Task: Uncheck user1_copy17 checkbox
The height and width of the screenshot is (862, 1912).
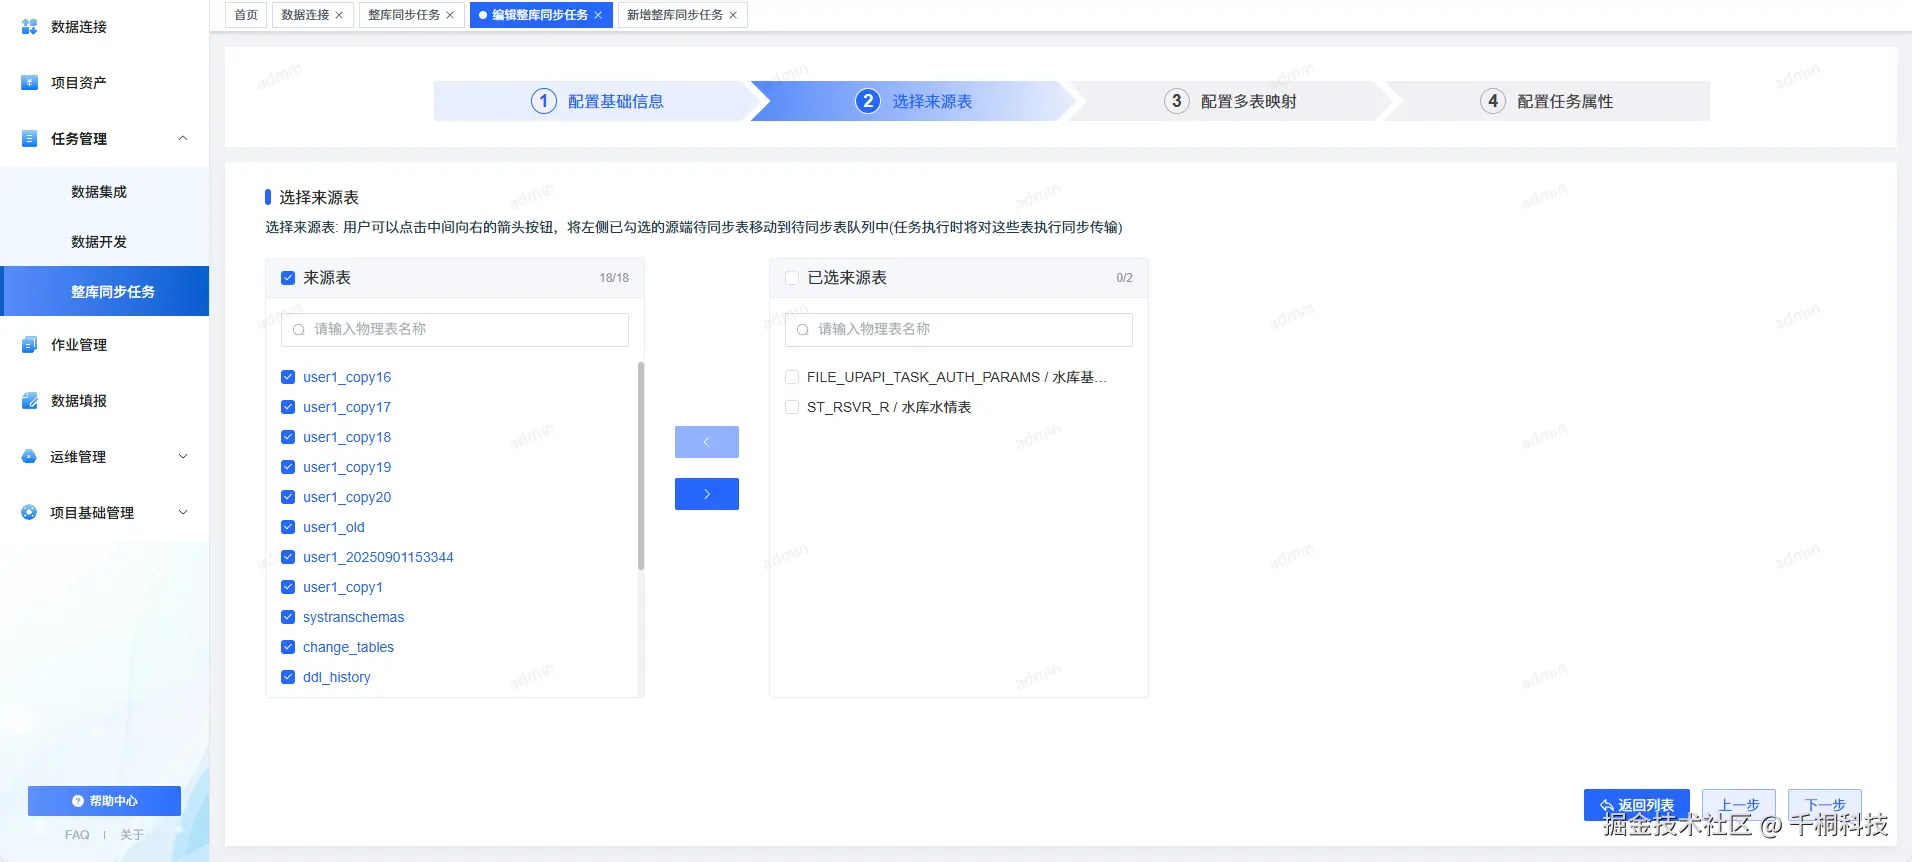Action: [288, 407]
